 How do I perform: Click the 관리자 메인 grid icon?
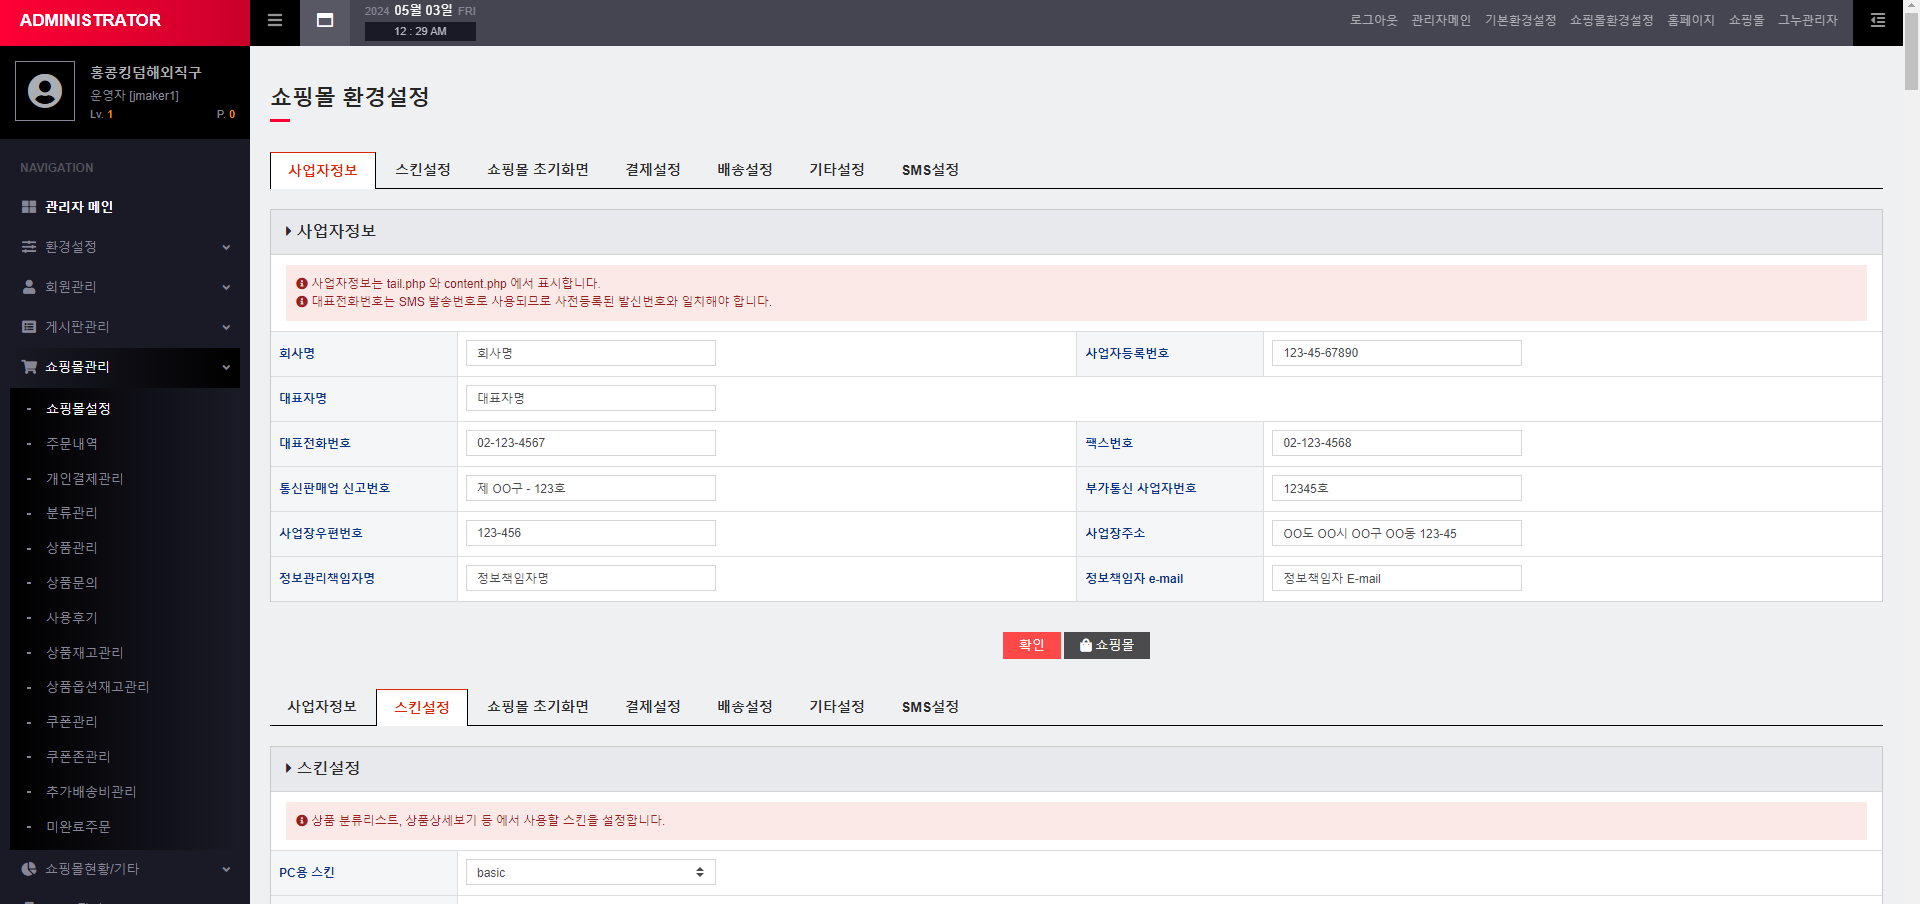[x=29, y=207]
